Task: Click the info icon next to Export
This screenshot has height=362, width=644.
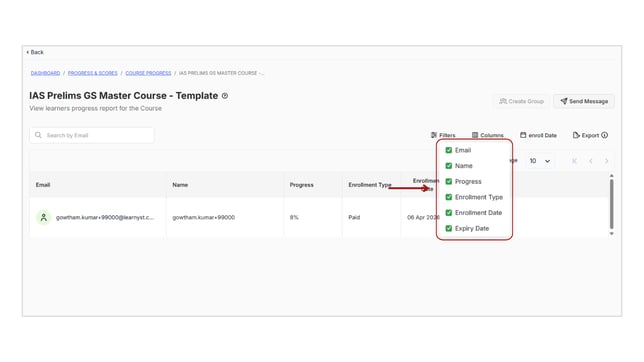Action: click(x=605, y=135)
